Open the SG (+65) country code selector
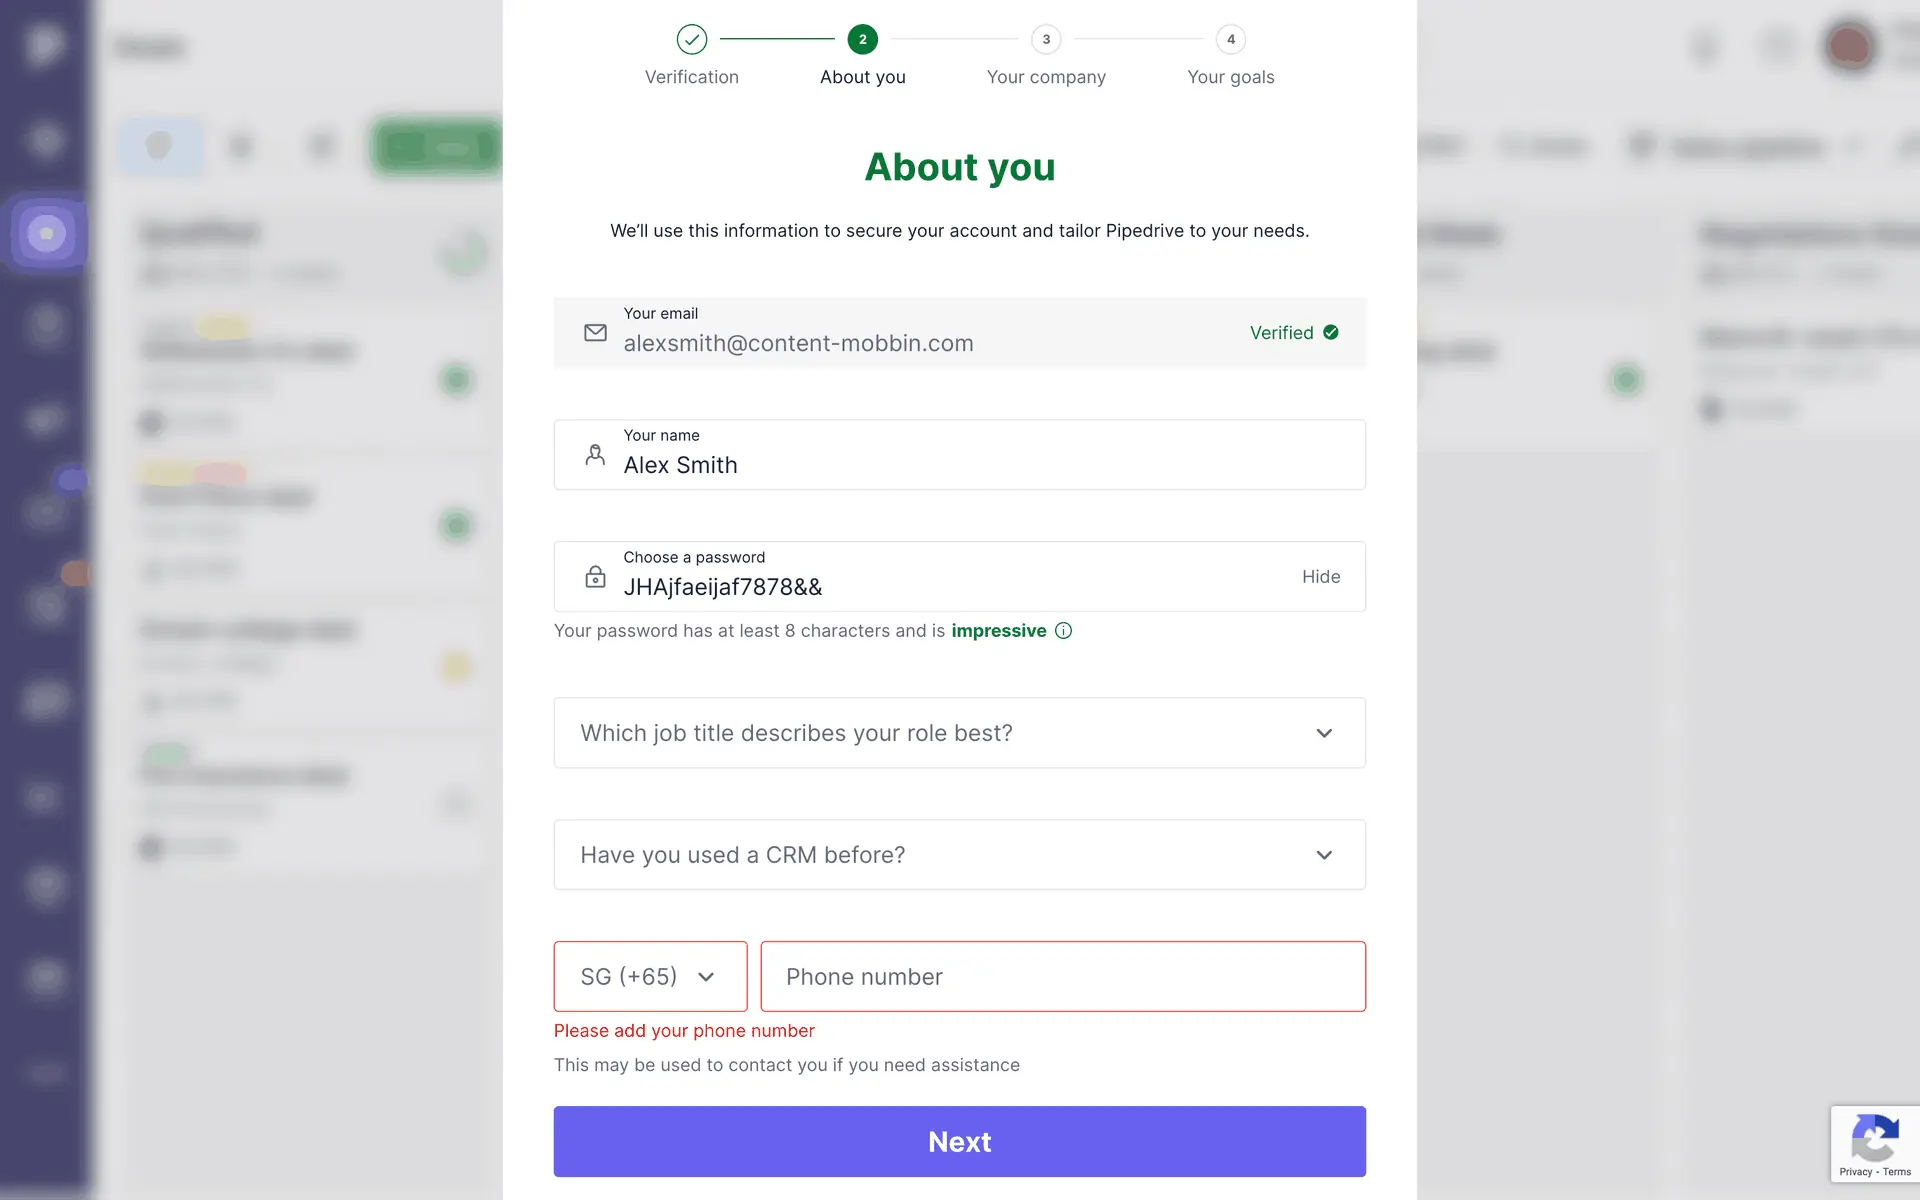The width and height of the screenshot is (1920, 1200). pos(650,977)
